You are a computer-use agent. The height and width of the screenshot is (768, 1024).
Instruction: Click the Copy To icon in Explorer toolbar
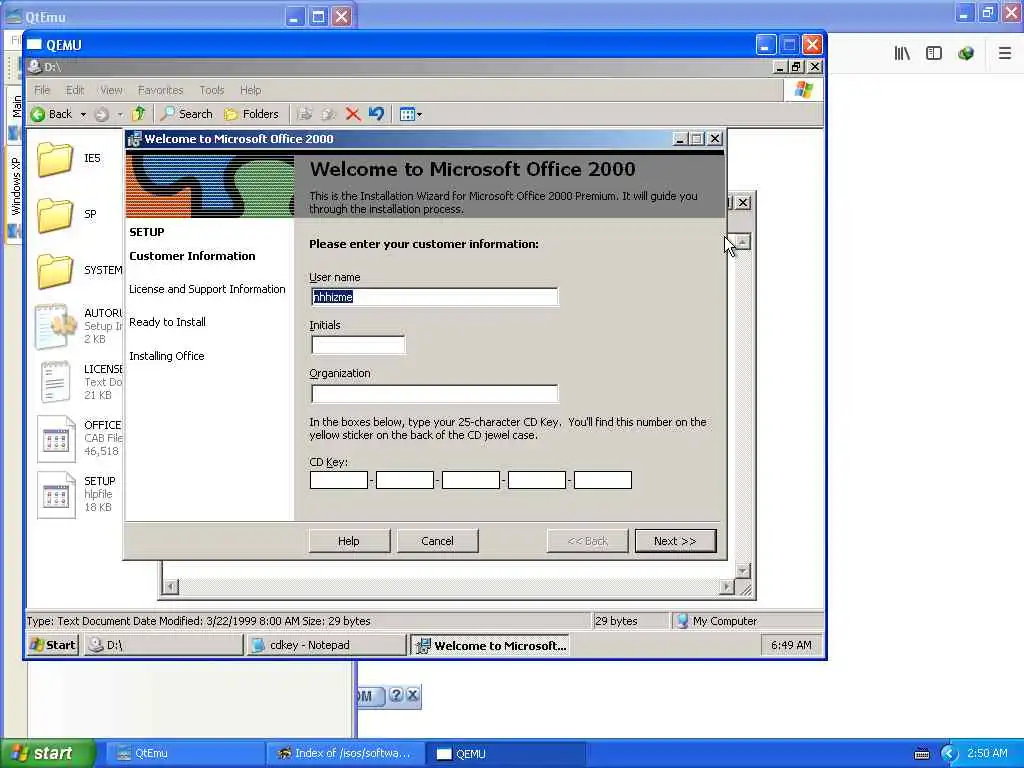coord(328,114)
